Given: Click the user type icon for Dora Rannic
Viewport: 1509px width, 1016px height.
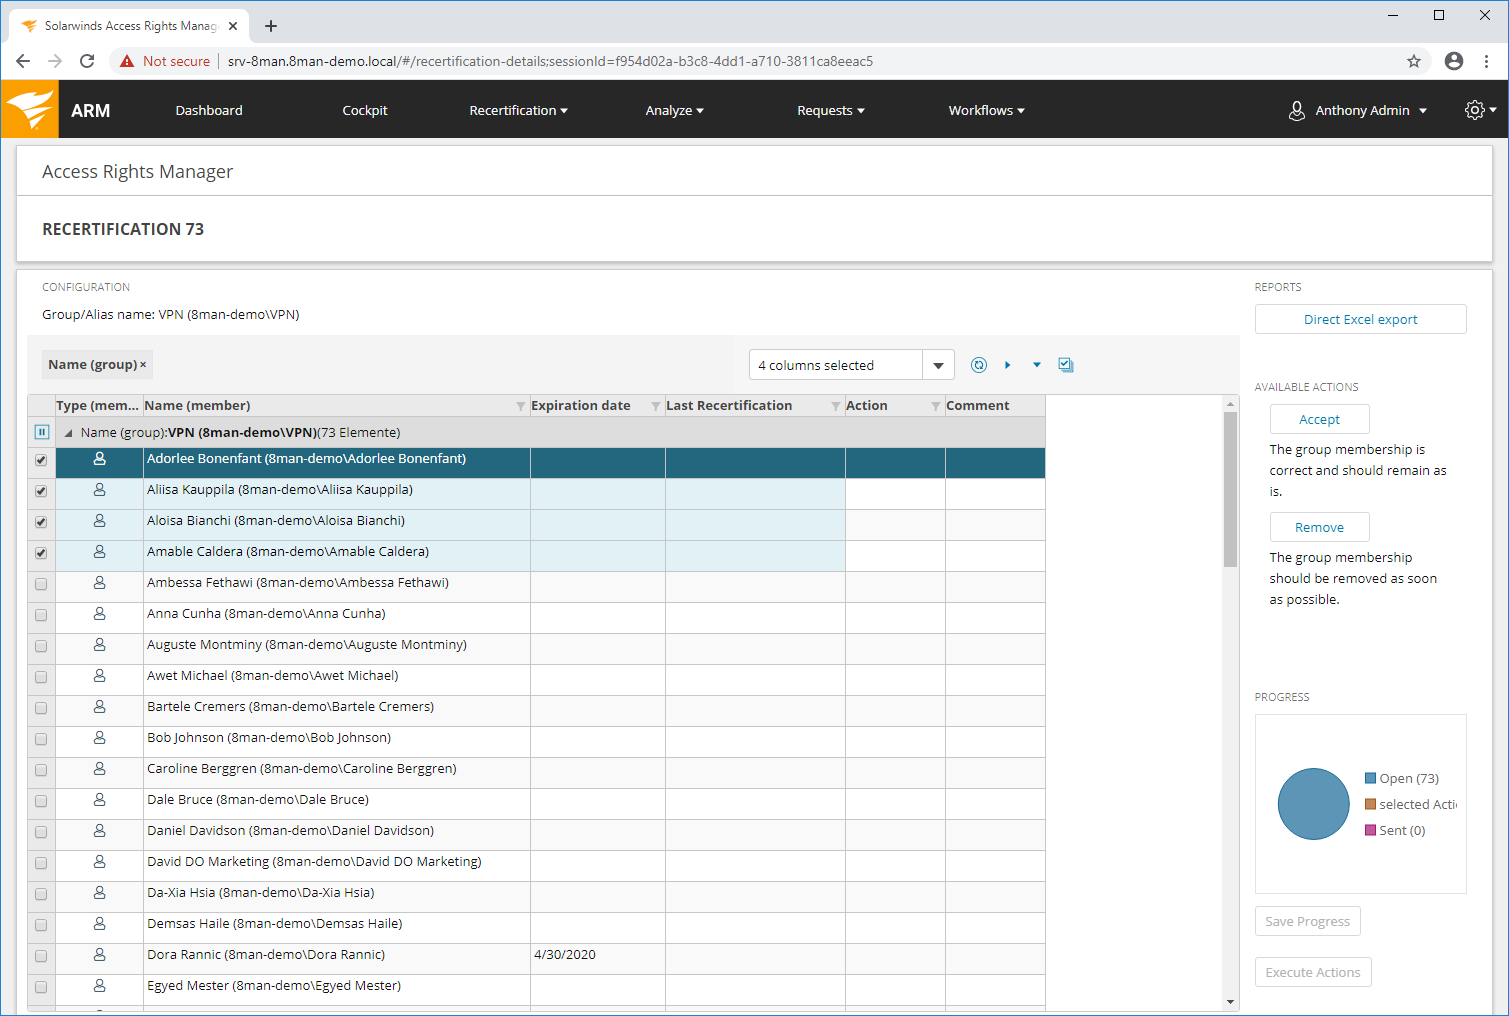Looking at the screenshot, I should point(99,955).
